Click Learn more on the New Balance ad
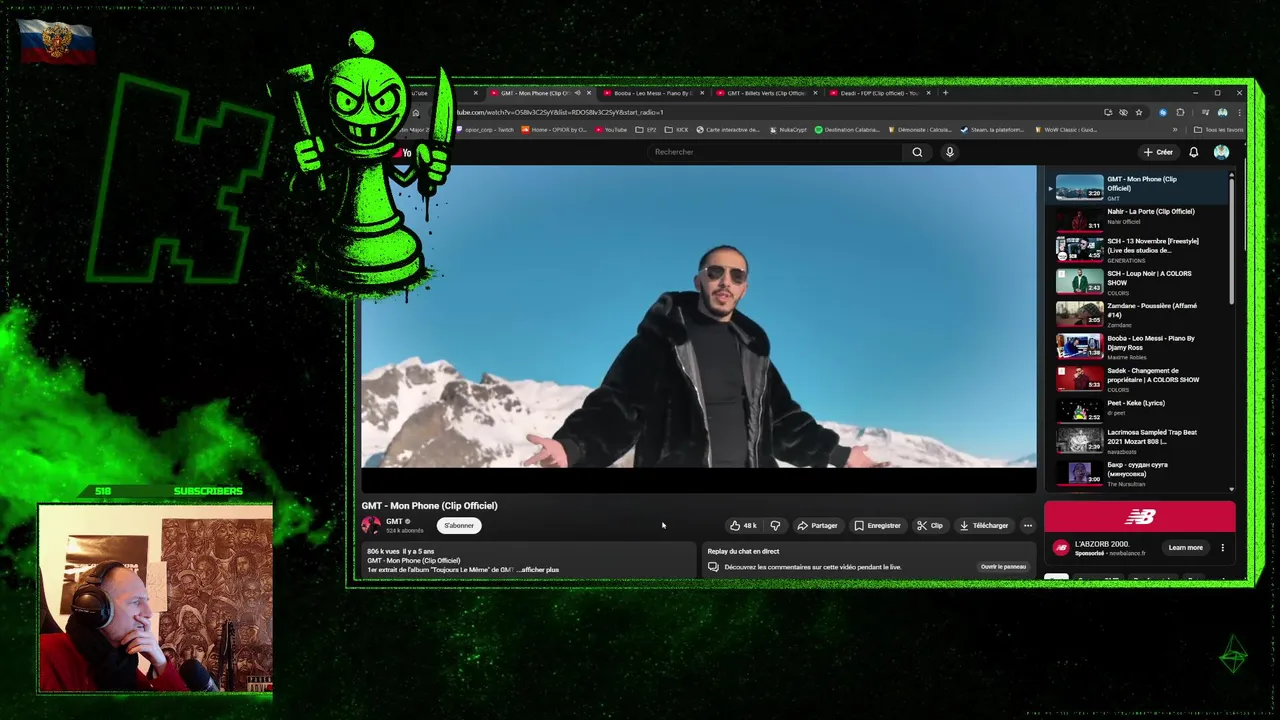Image resolution: width=1280 pixels, height=720 pixels. [x=1185, y=547]
